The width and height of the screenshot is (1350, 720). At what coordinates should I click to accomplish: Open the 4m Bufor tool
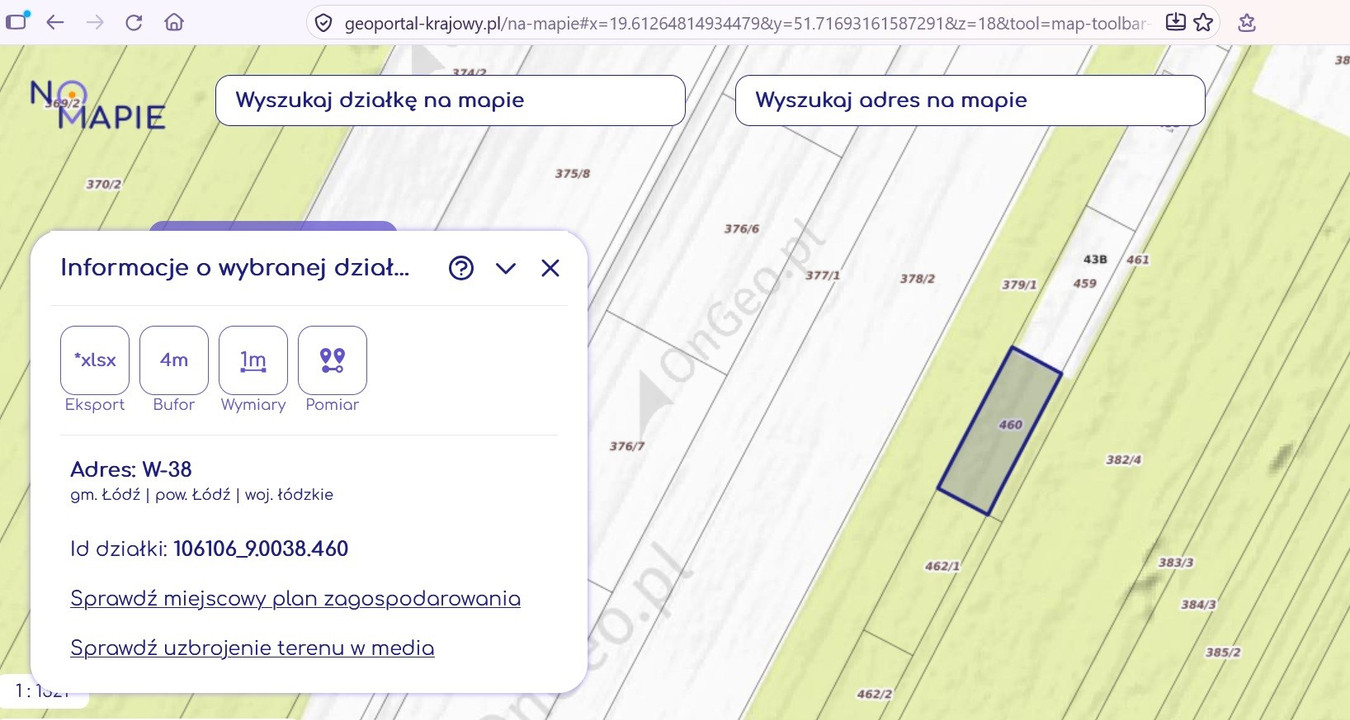174,360
